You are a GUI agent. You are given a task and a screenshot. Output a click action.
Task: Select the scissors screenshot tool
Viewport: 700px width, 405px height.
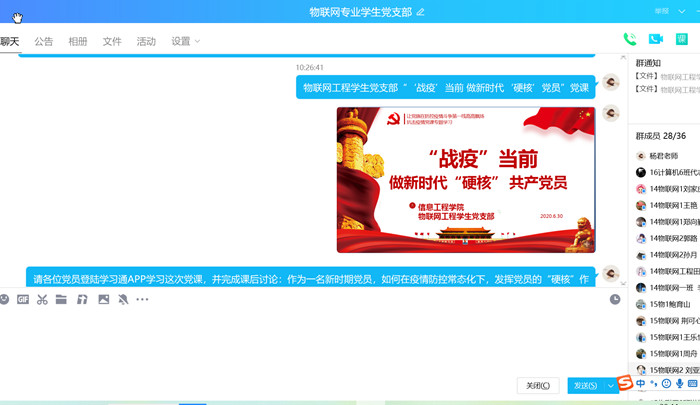(42, 299)
